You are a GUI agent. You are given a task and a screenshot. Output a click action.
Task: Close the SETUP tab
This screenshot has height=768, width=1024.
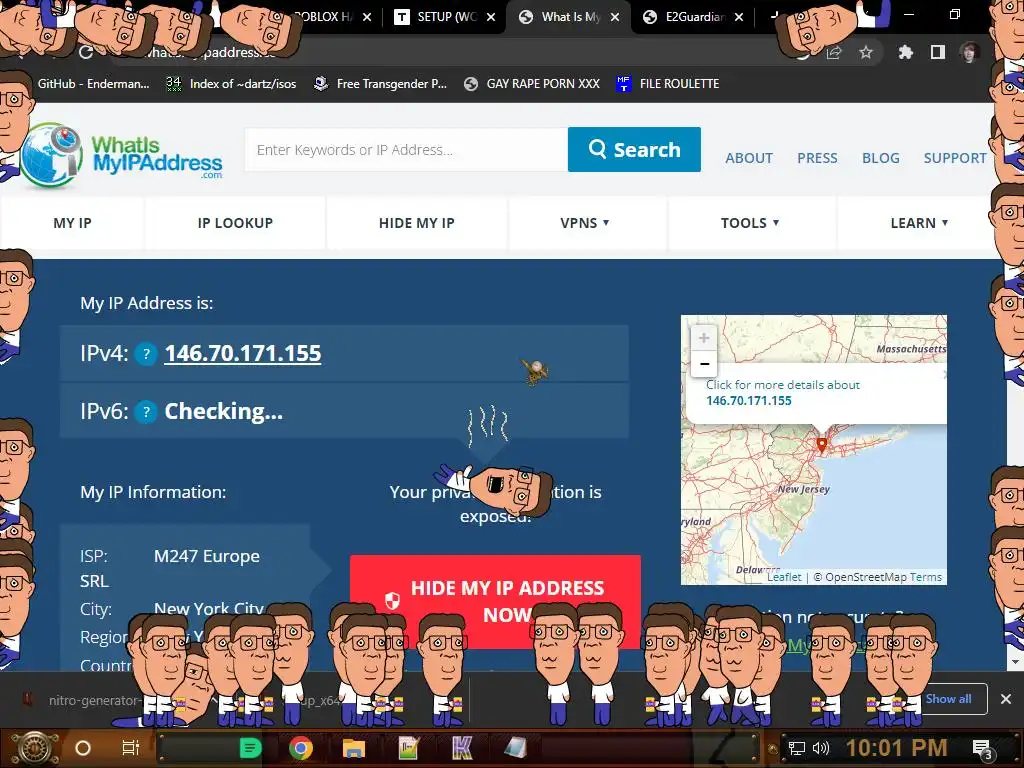tap(491, 18)
